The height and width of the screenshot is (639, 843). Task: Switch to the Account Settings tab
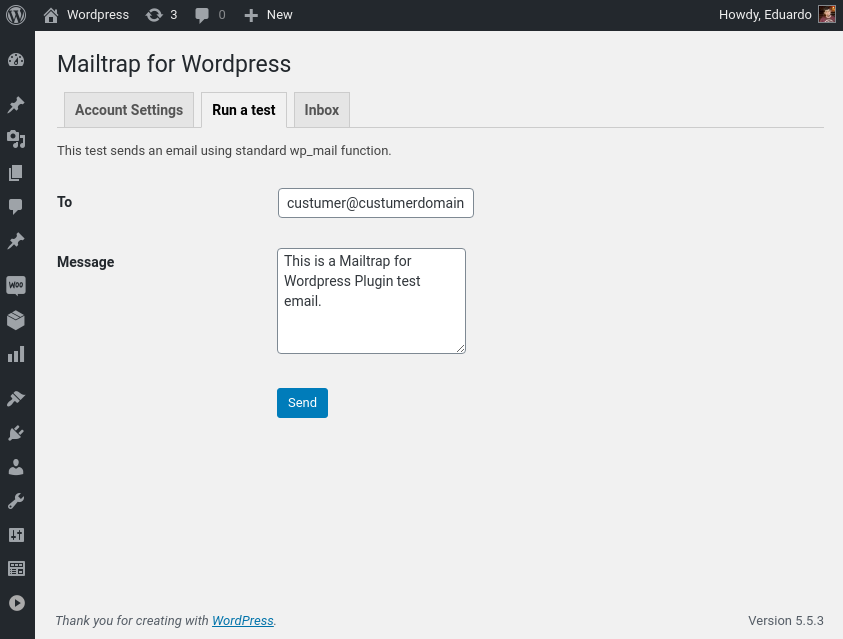(x=129, y=110)
